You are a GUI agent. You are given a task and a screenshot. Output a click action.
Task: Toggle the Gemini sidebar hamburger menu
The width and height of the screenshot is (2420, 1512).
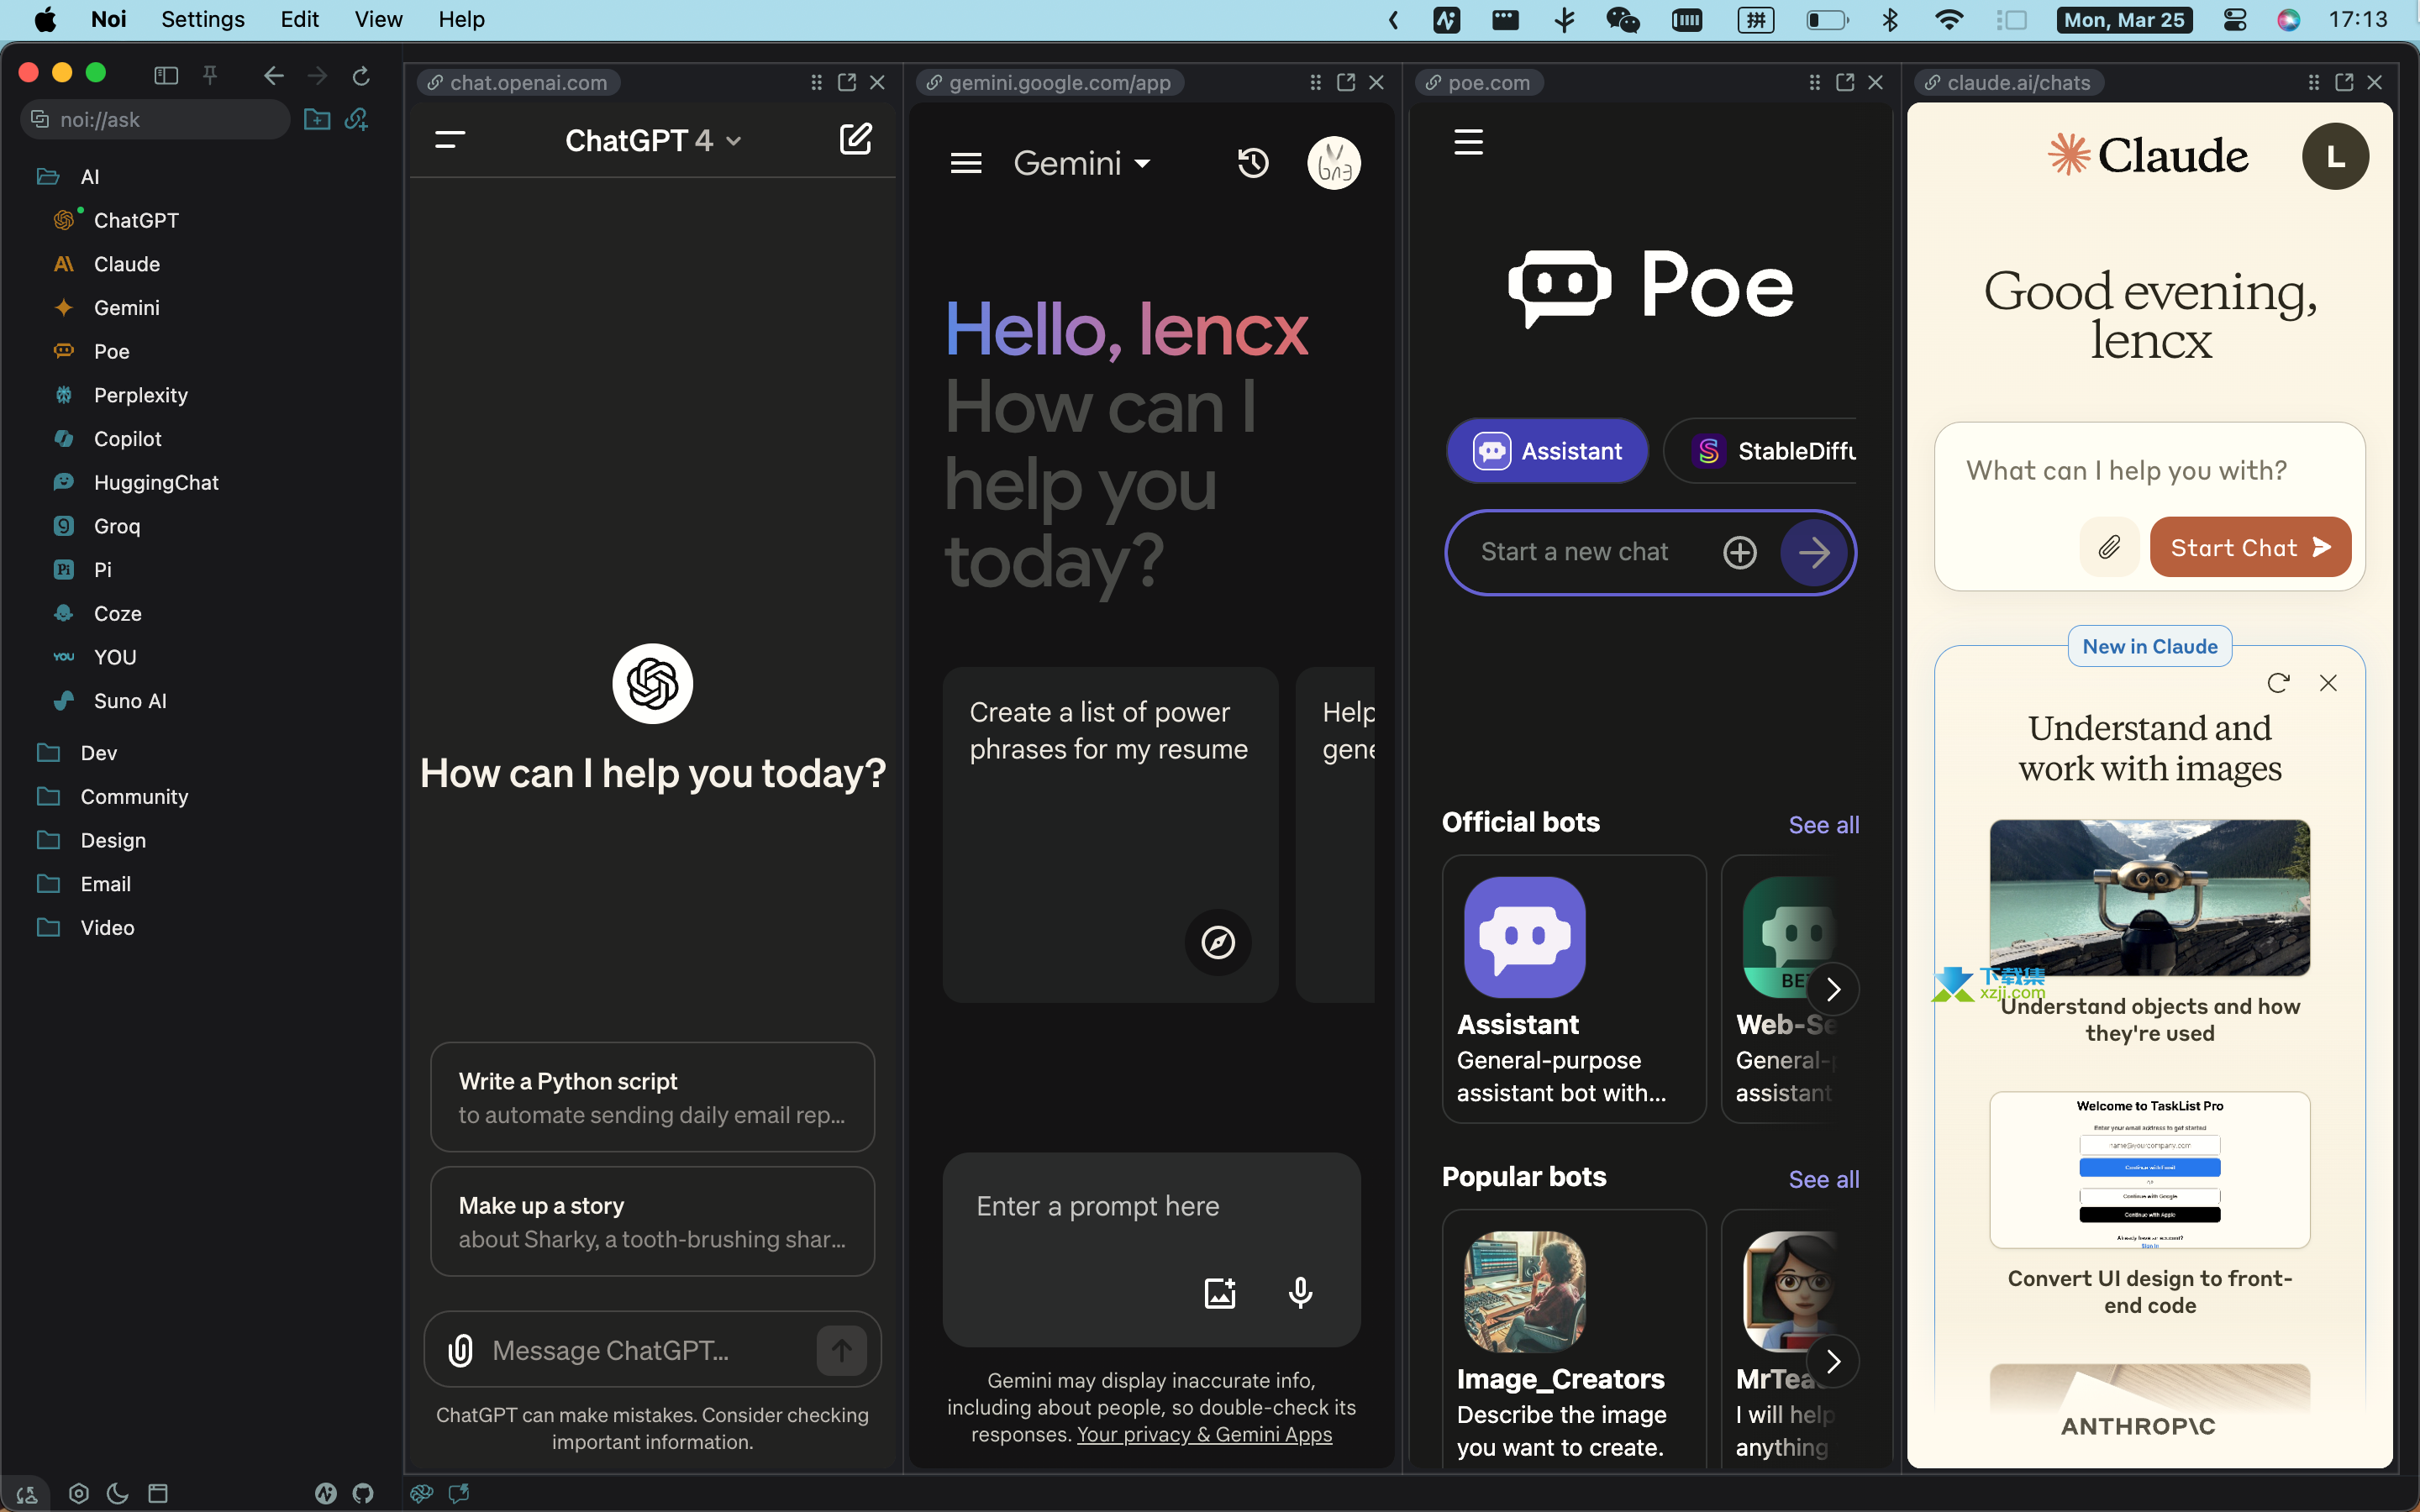click(x=965, y=162)
